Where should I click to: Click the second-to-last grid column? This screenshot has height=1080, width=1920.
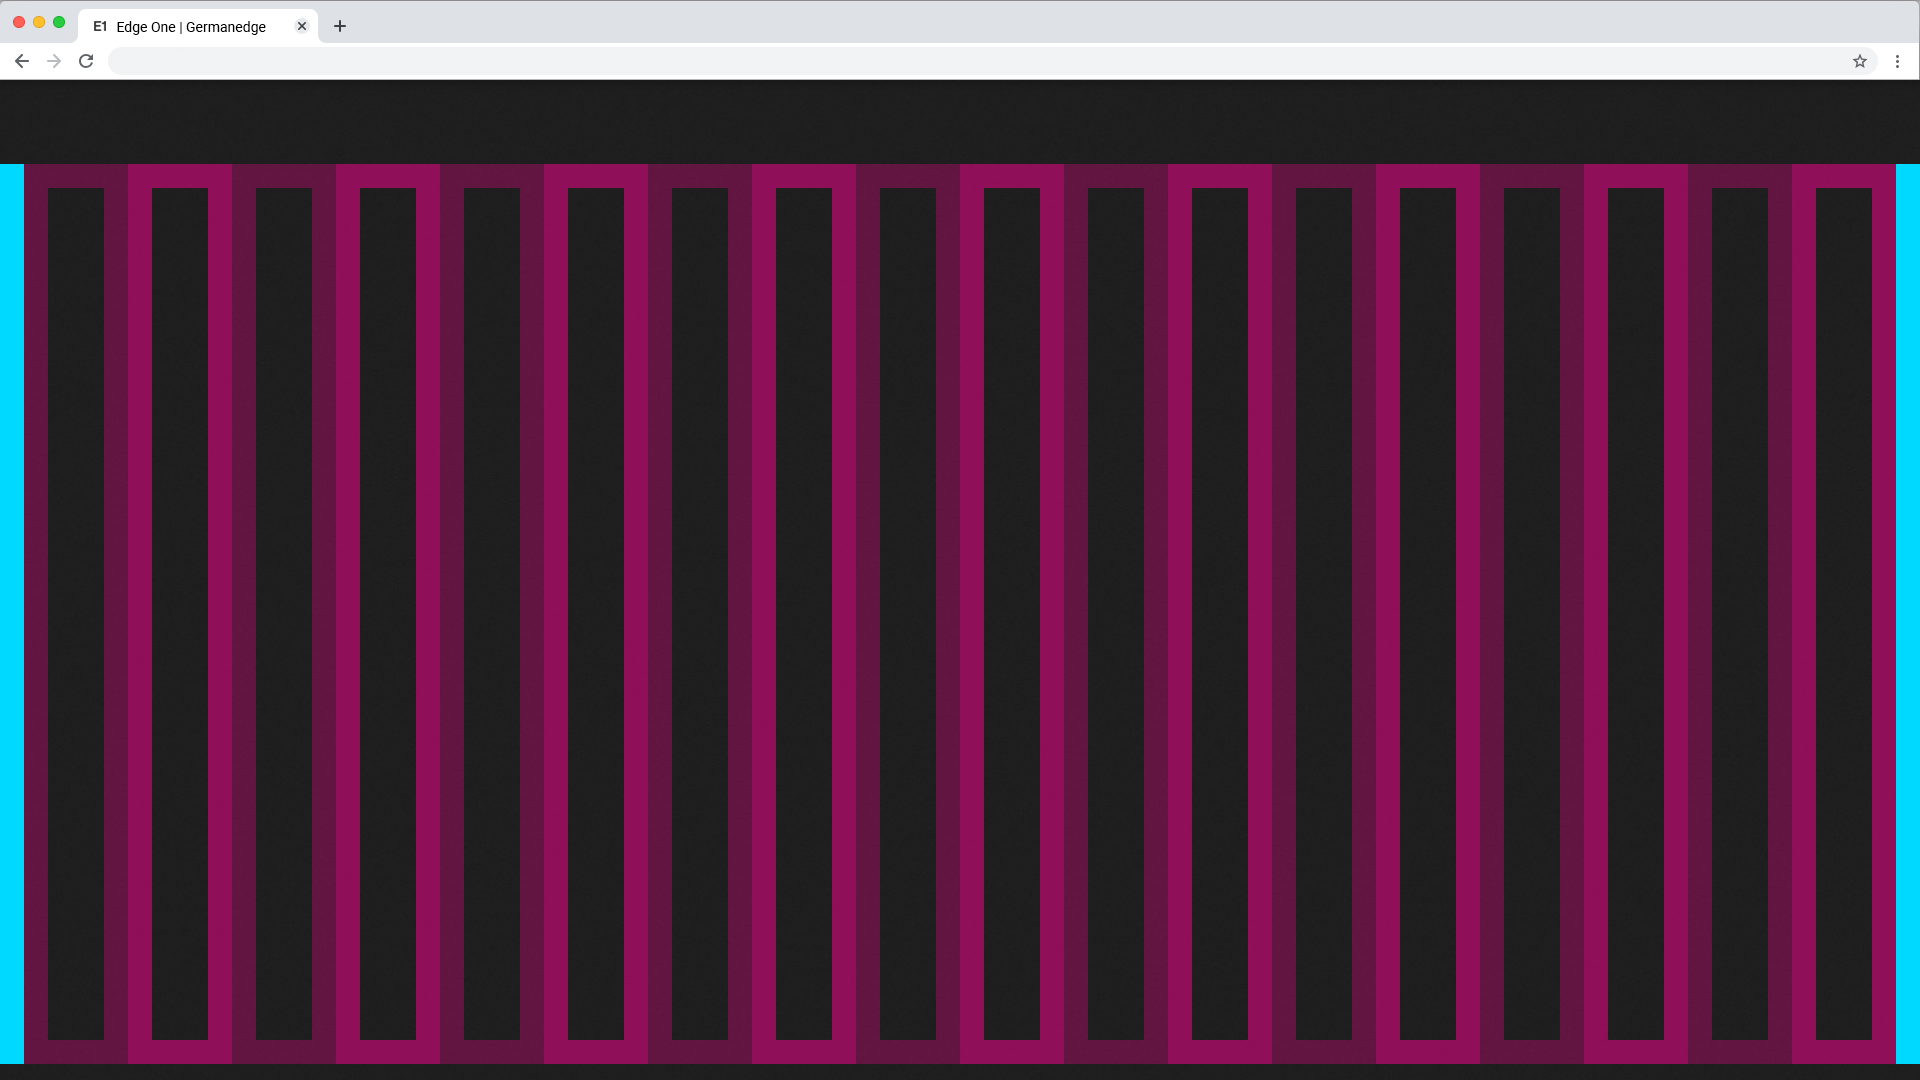pos(1740,612)
